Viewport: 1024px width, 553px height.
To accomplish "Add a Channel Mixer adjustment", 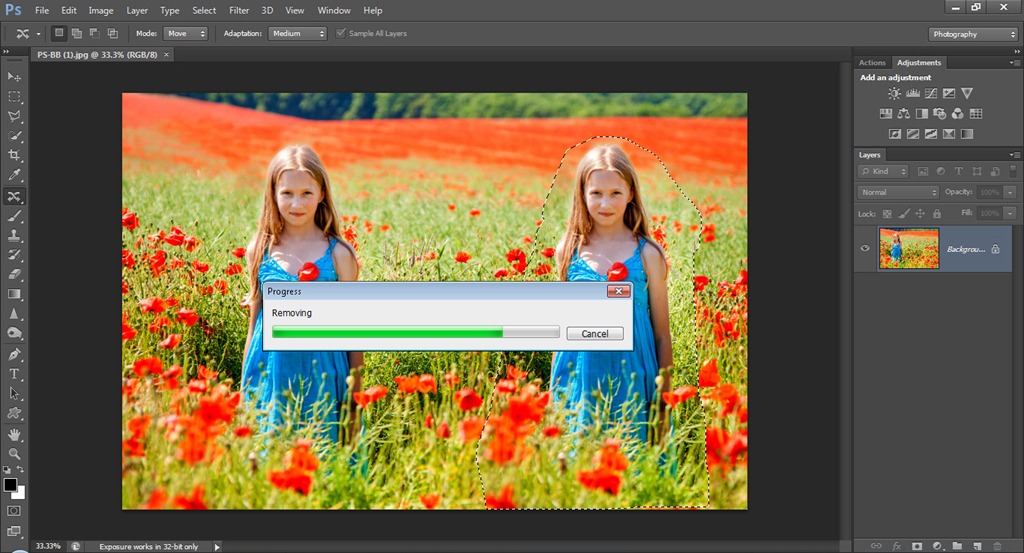I will [x=957, y=114].
